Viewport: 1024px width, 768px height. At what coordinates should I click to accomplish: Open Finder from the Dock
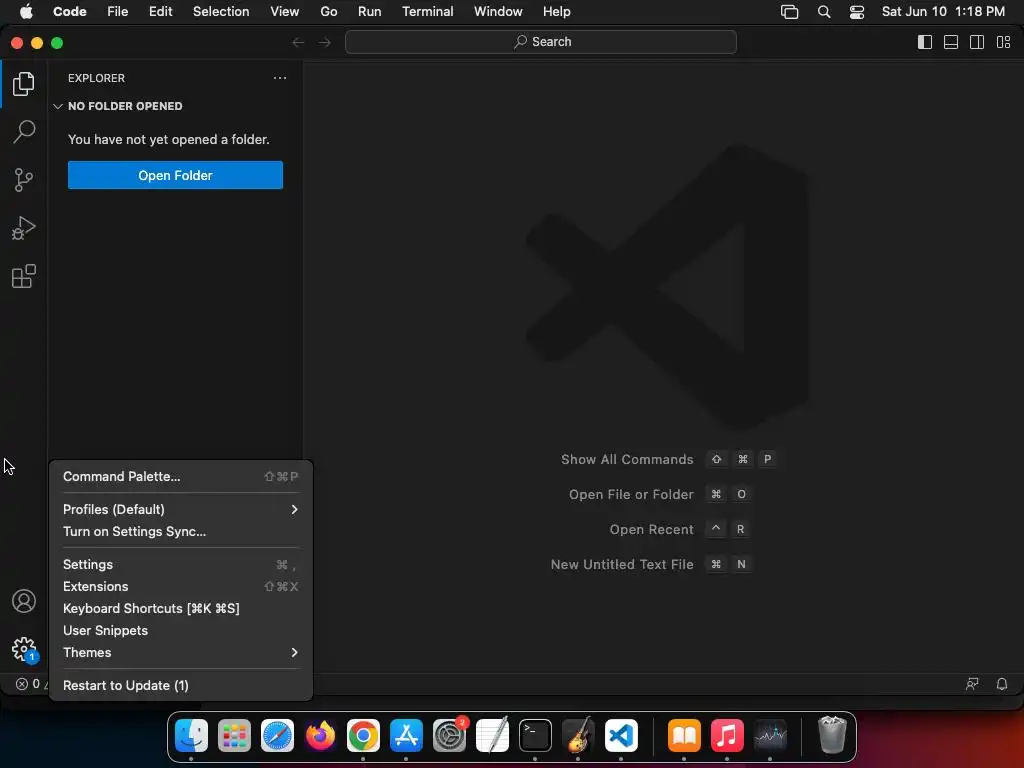coord(191,736)
